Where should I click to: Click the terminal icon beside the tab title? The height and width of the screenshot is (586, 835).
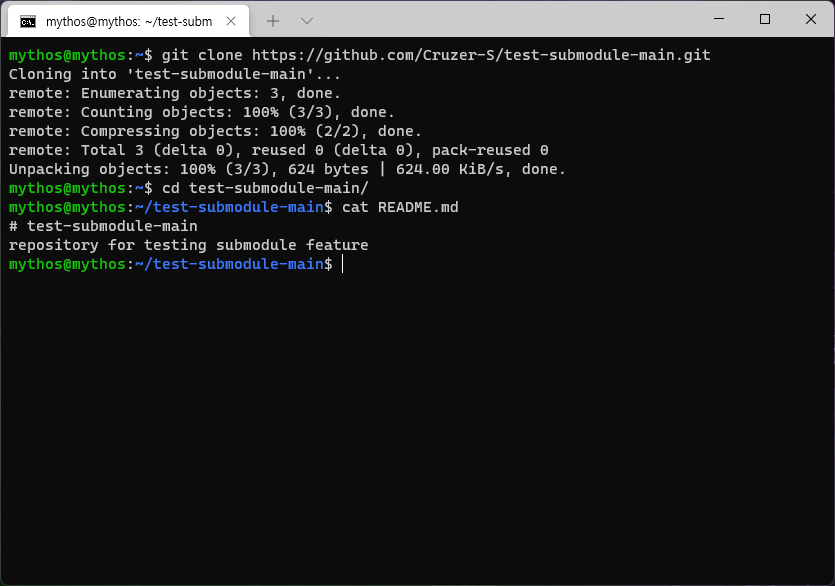coord(28,19)
